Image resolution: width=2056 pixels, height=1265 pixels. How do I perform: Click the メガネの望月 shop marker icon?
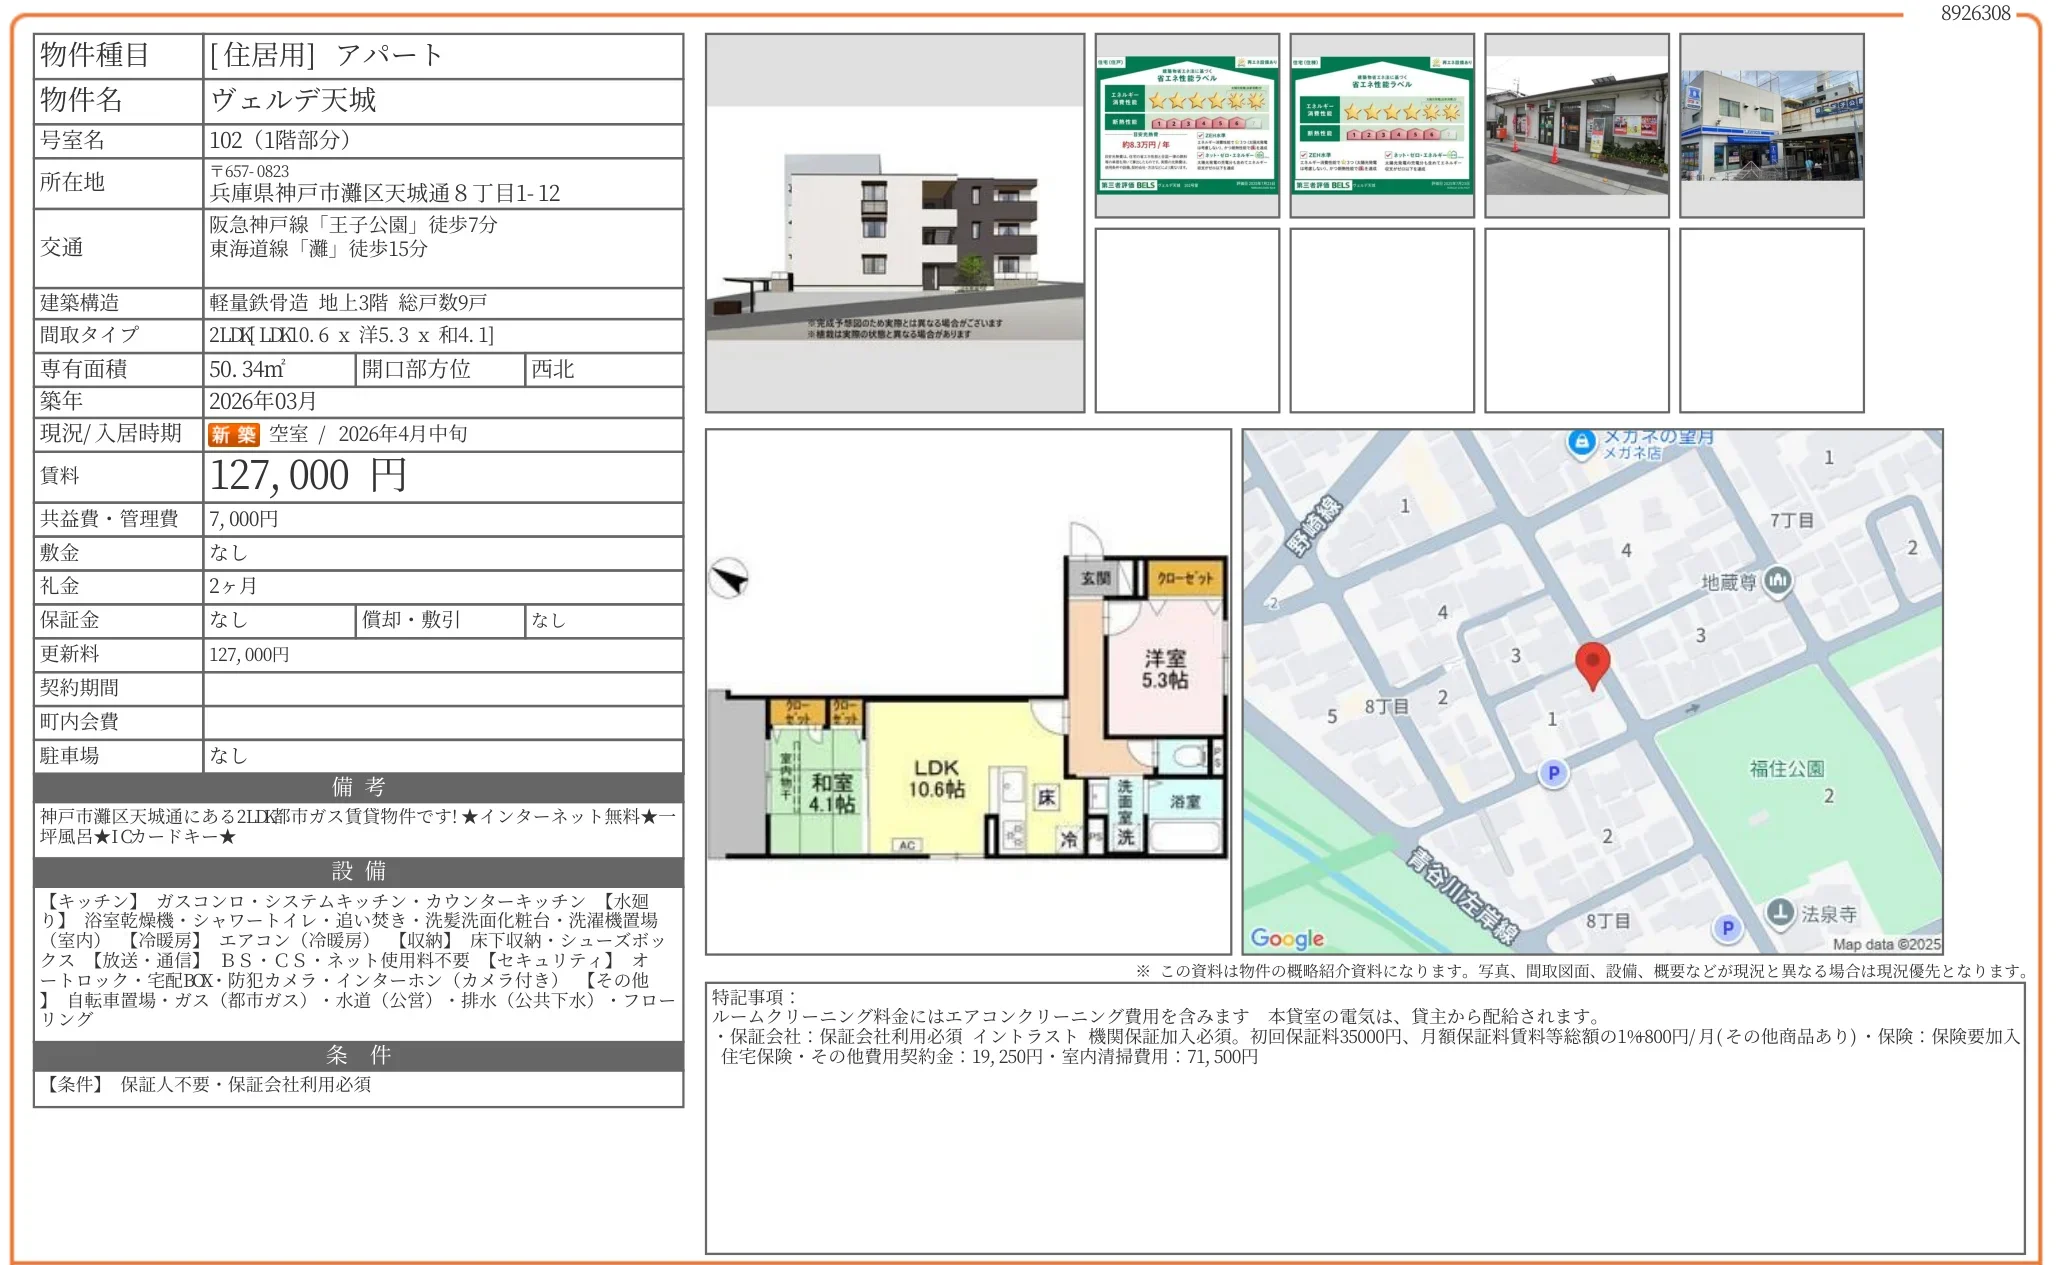click(1581, 442)
